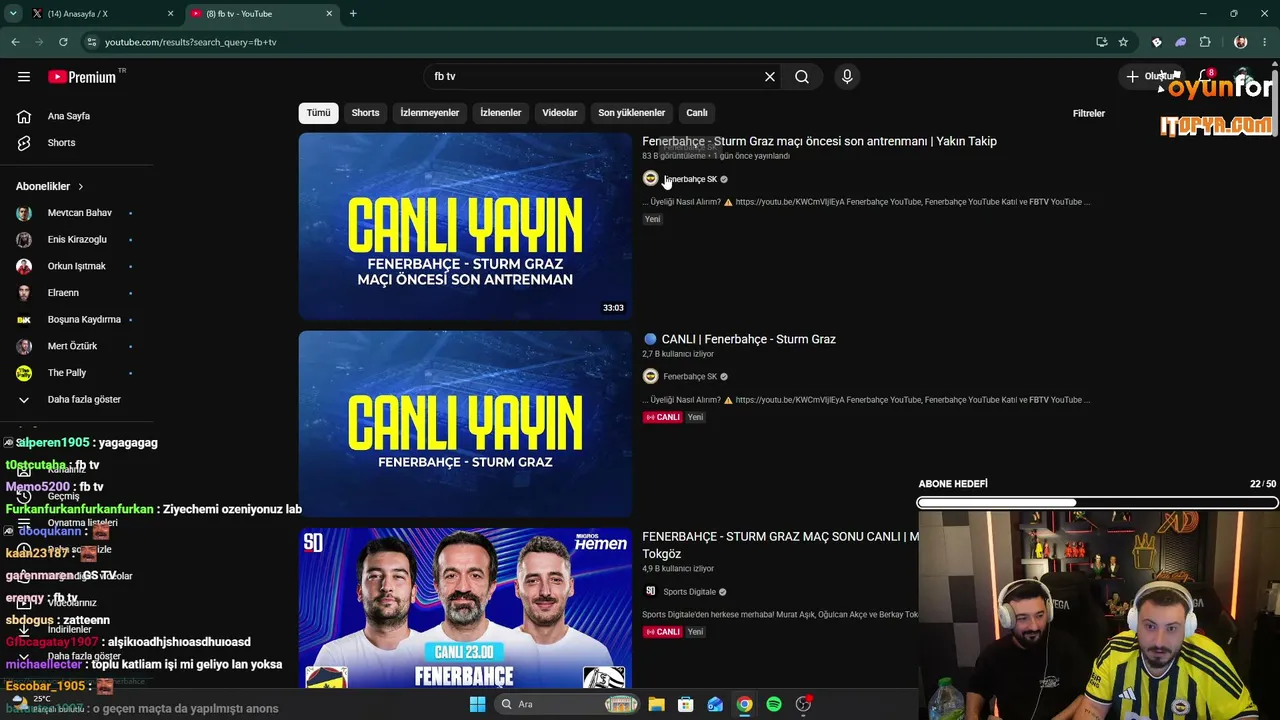The image size is (1280, 720).
Task: Select the Videolar filter chip
Action: pyautogui.click(x=560, y=113)
